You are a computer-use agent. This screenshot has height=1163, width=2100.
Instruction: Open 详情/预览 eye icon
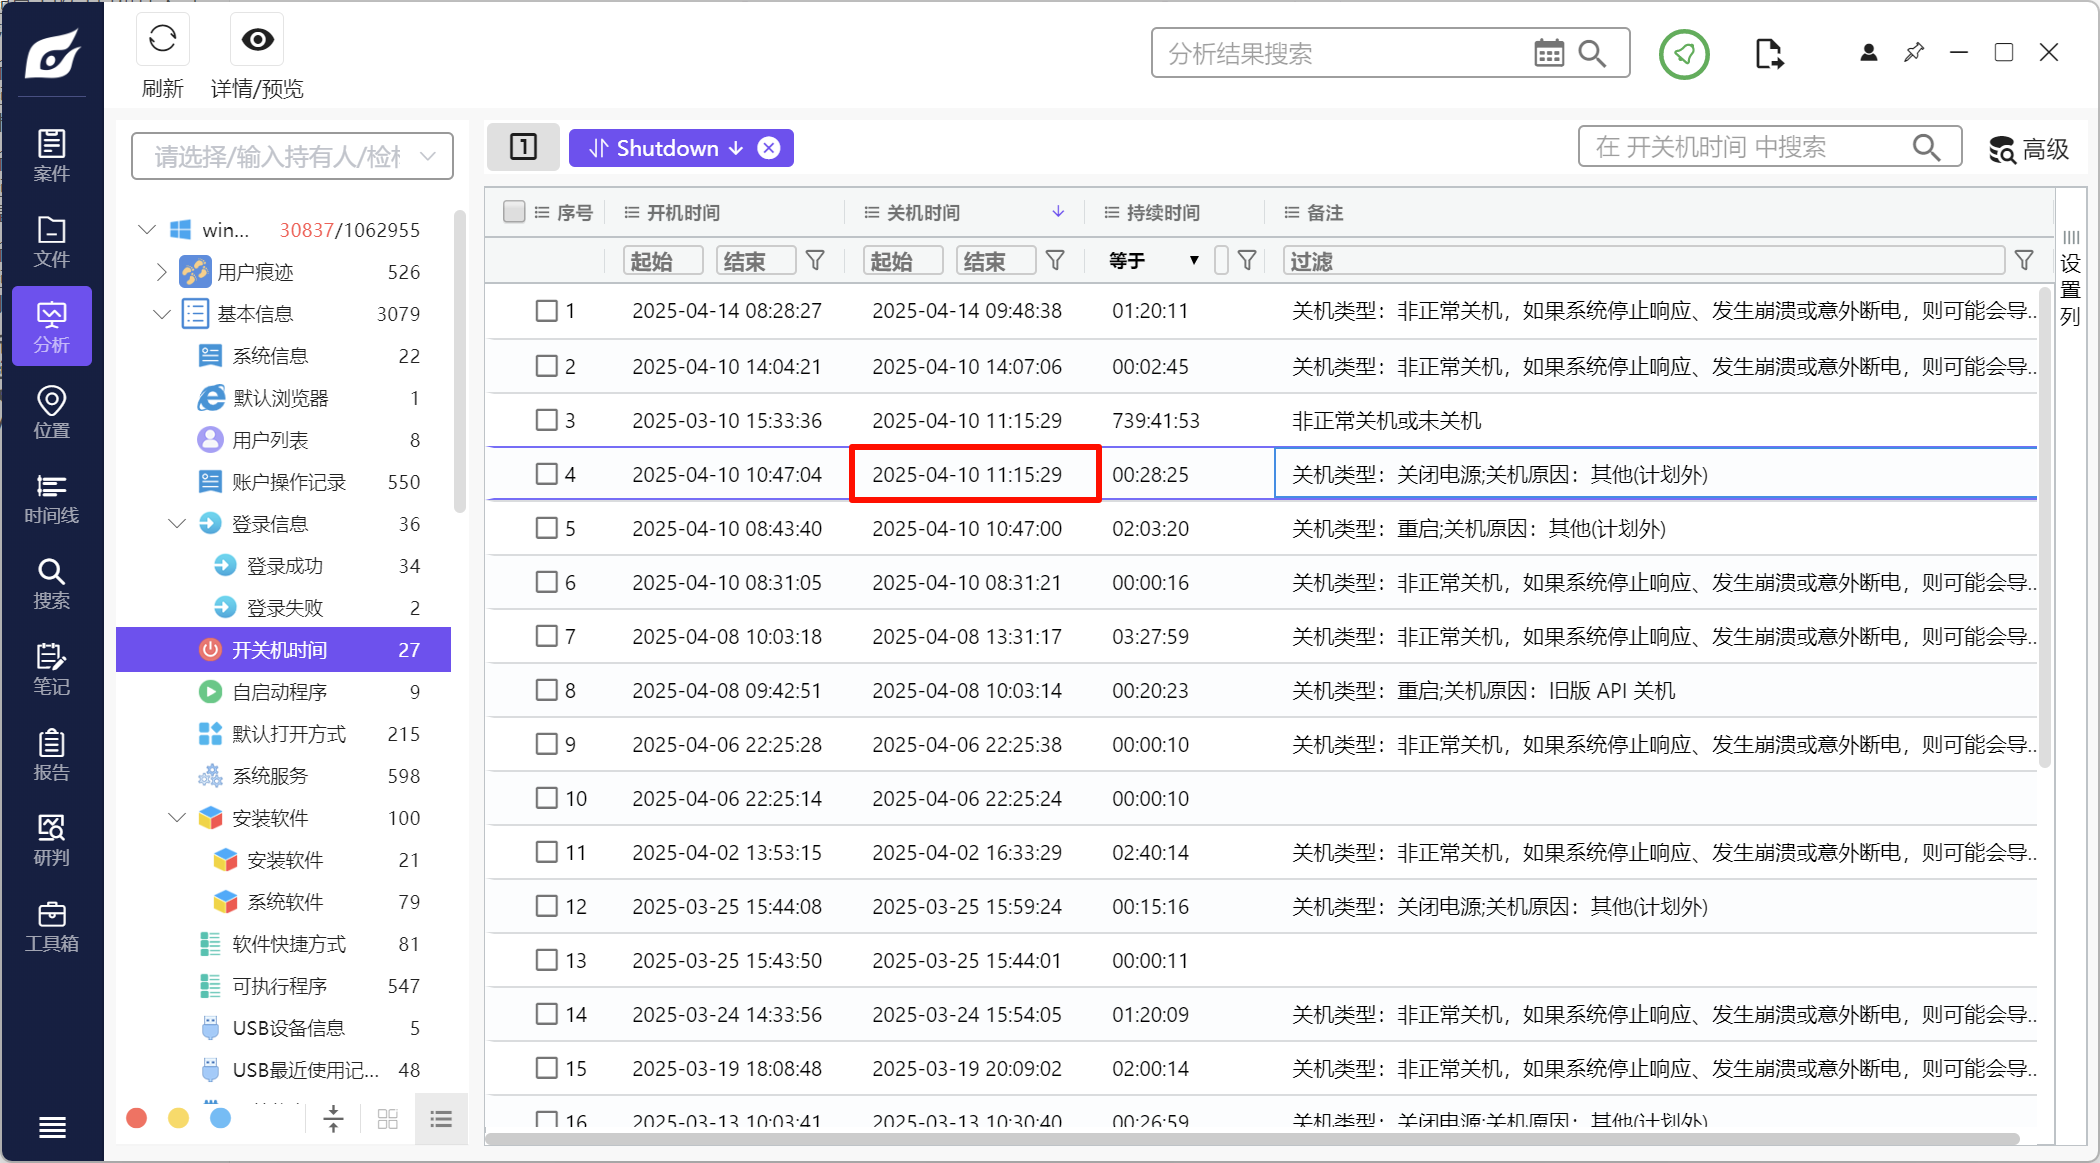pyautogui.click(x=257, y=40)
